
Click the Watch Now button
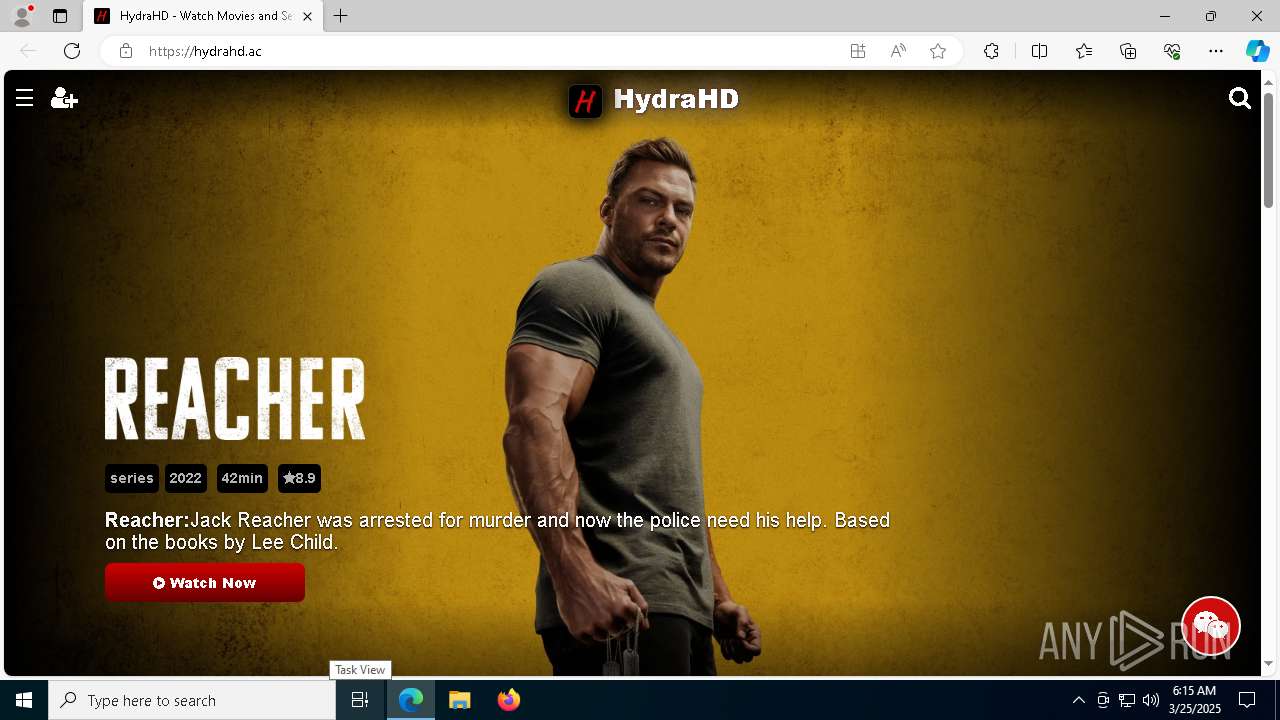click(205, 583)
